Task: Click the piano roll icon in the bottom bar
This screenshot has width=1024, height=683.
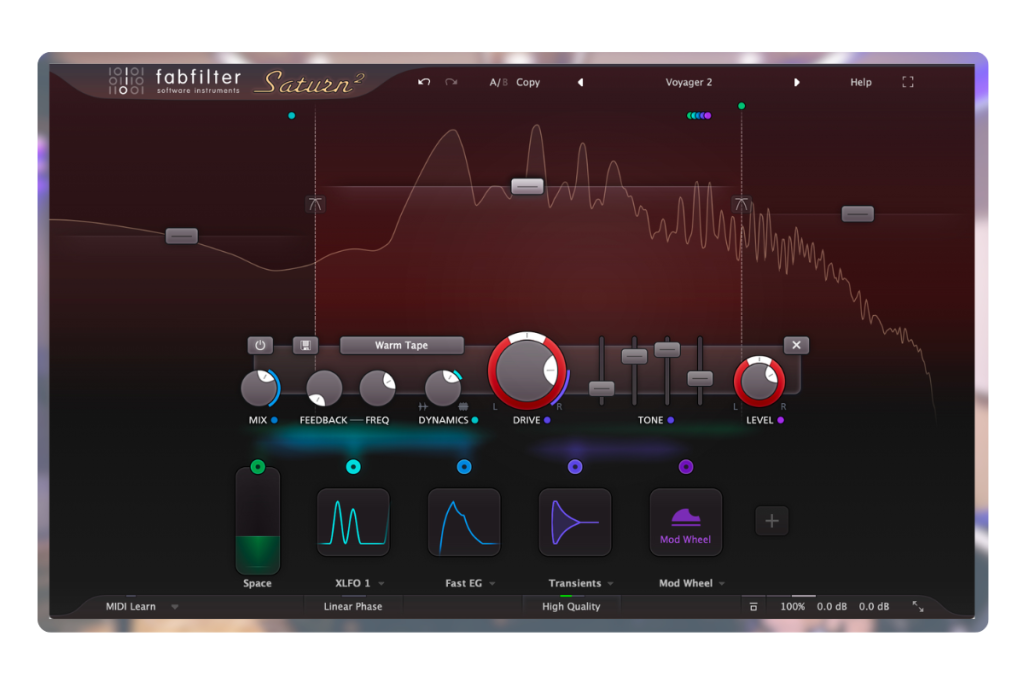Action: [x=753, y=606]
